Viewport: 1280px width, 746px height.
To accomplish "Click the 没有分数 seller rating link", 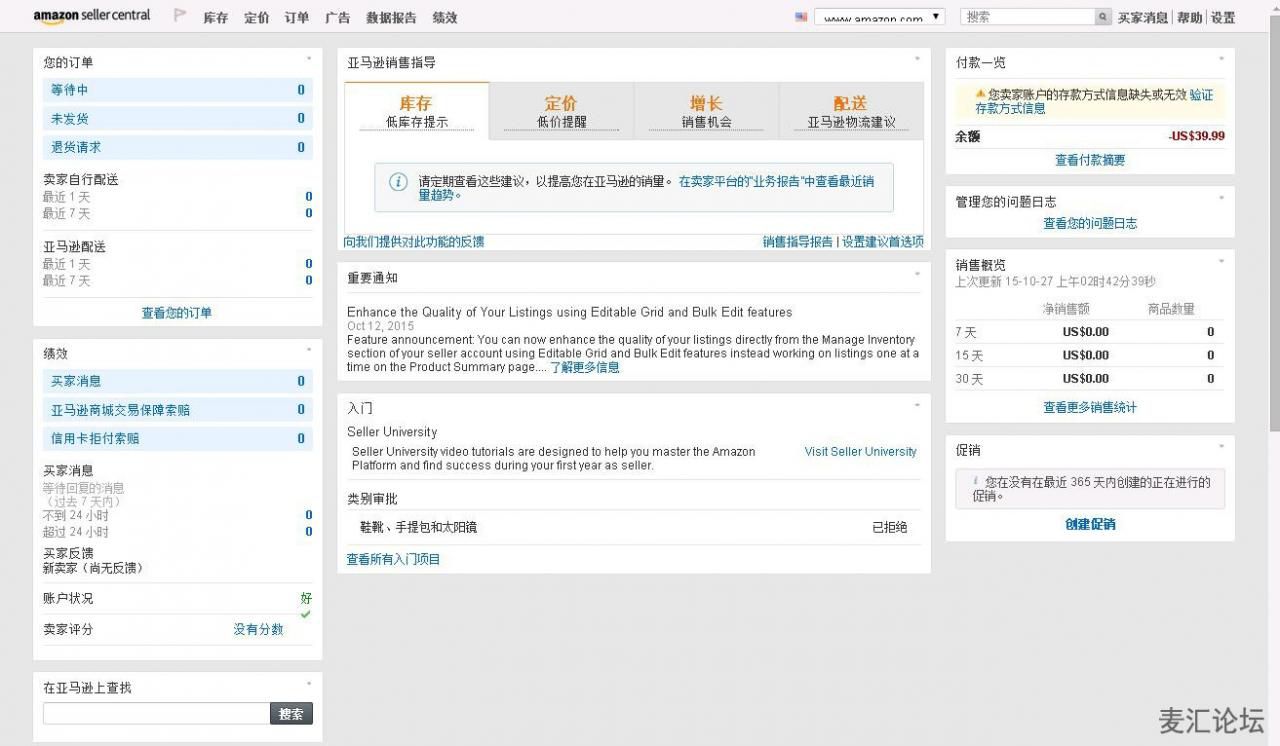I will click(x=259, y=629).
